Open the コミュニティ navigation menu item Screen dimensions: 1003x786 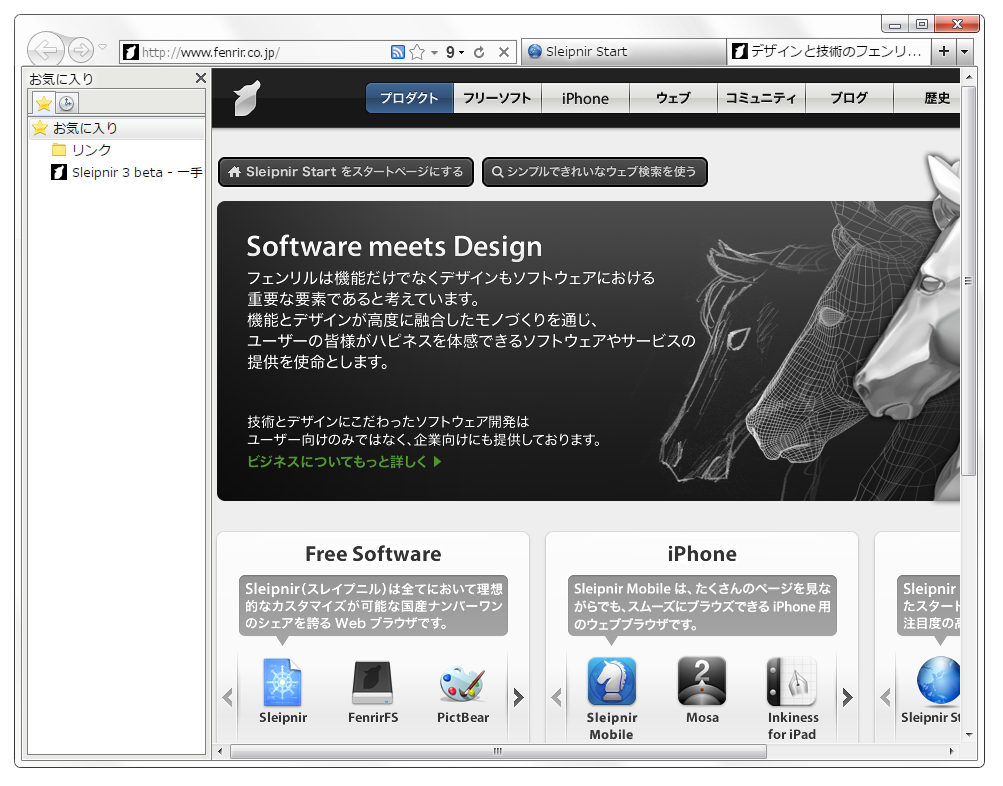pos(761,98)
